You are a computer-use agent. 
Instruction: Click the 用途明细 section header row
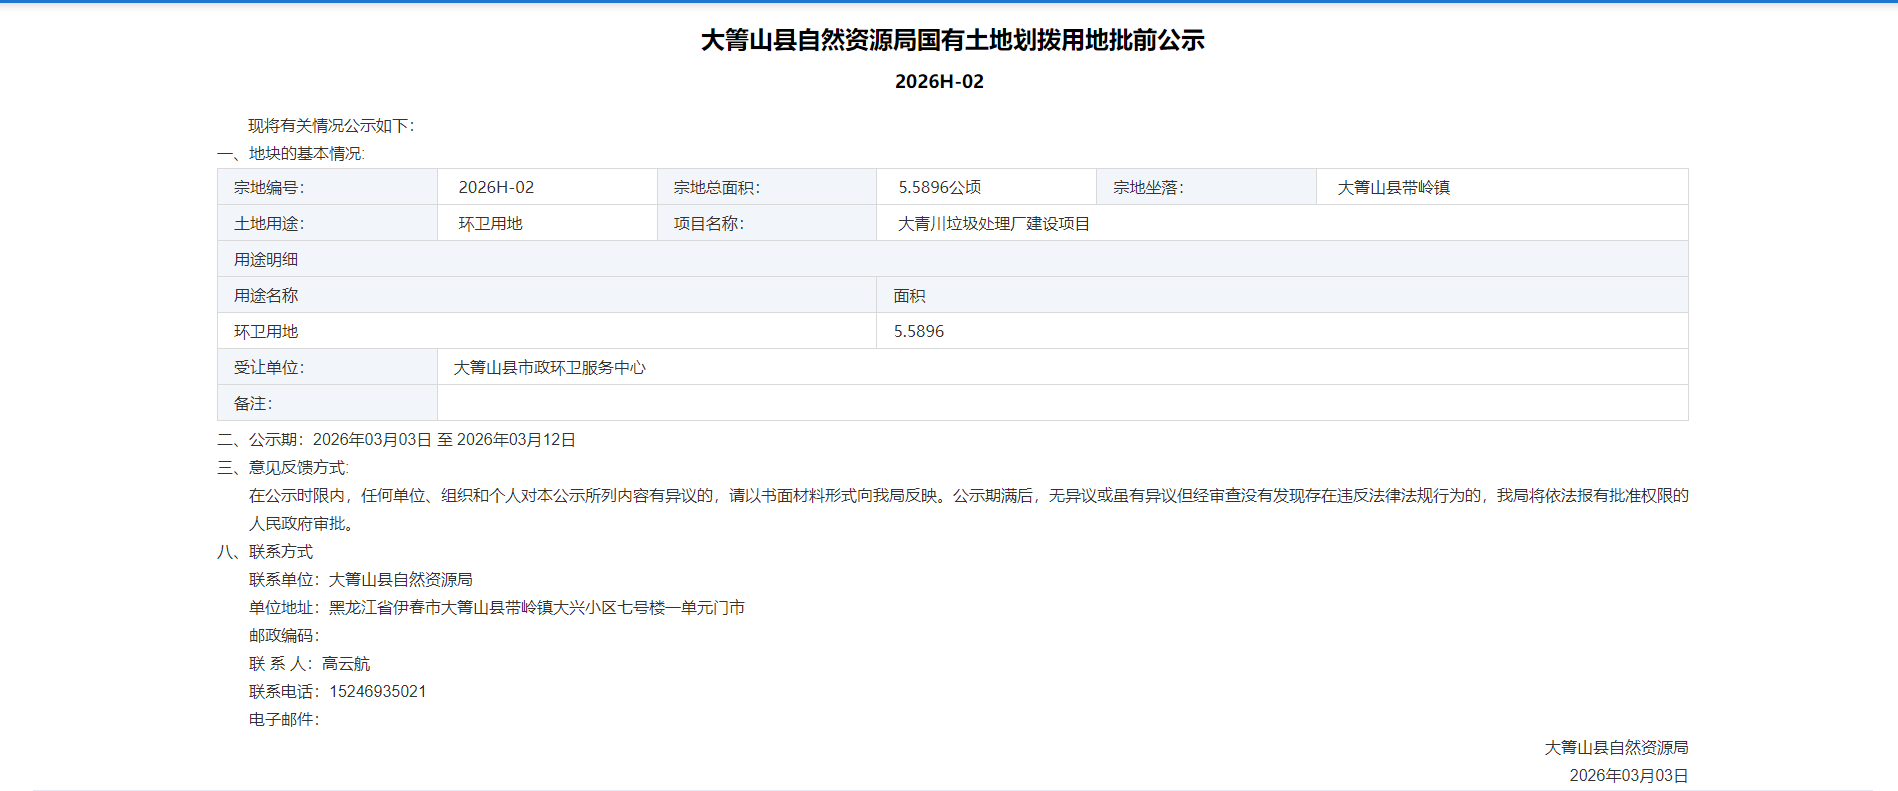coord(266,259)
